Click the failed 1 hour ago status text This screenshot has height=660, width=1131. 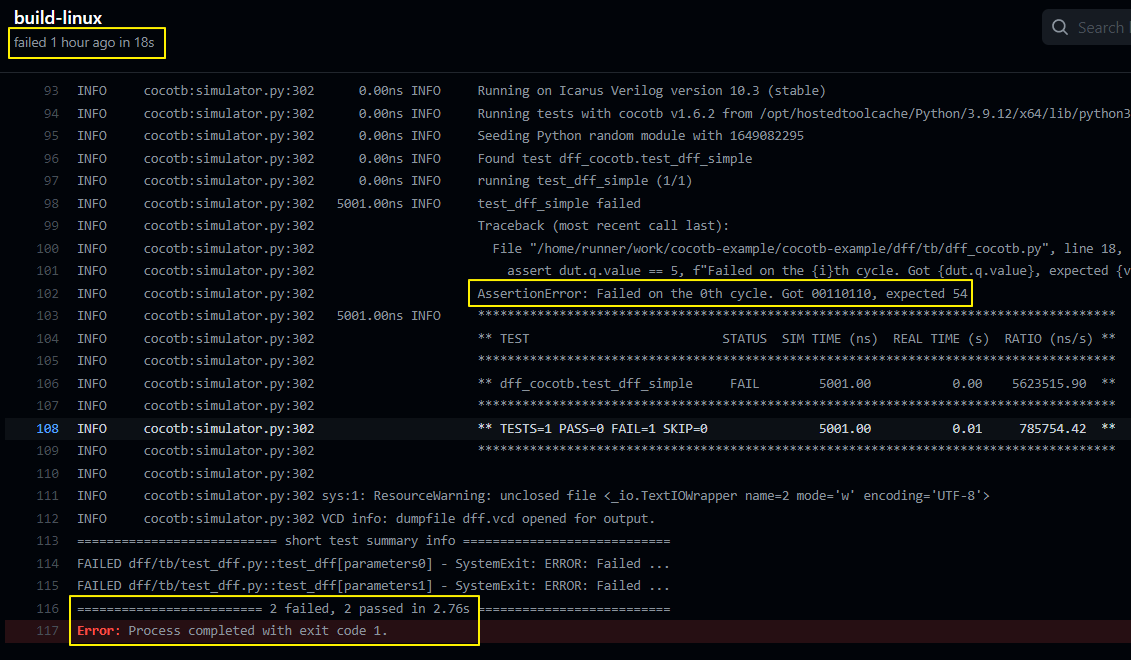[86, 43]
